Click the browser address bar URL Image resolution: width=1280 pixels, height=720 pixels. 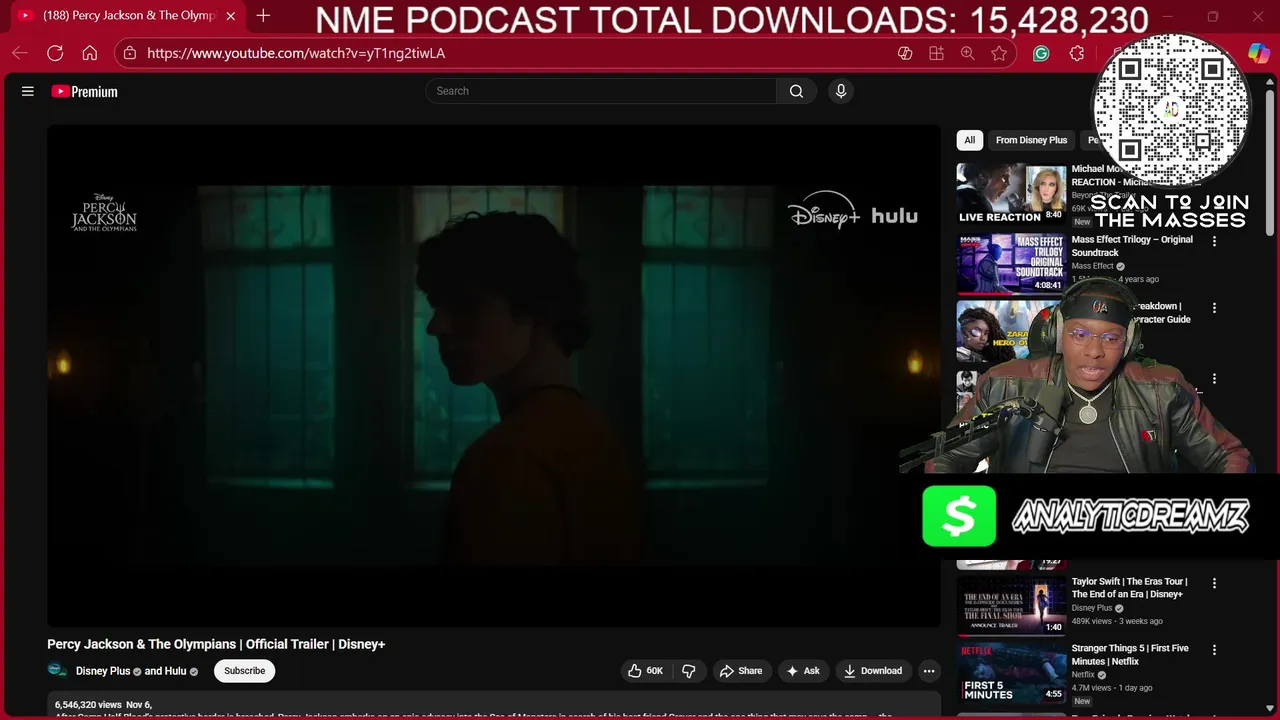(x=296, y=53)
